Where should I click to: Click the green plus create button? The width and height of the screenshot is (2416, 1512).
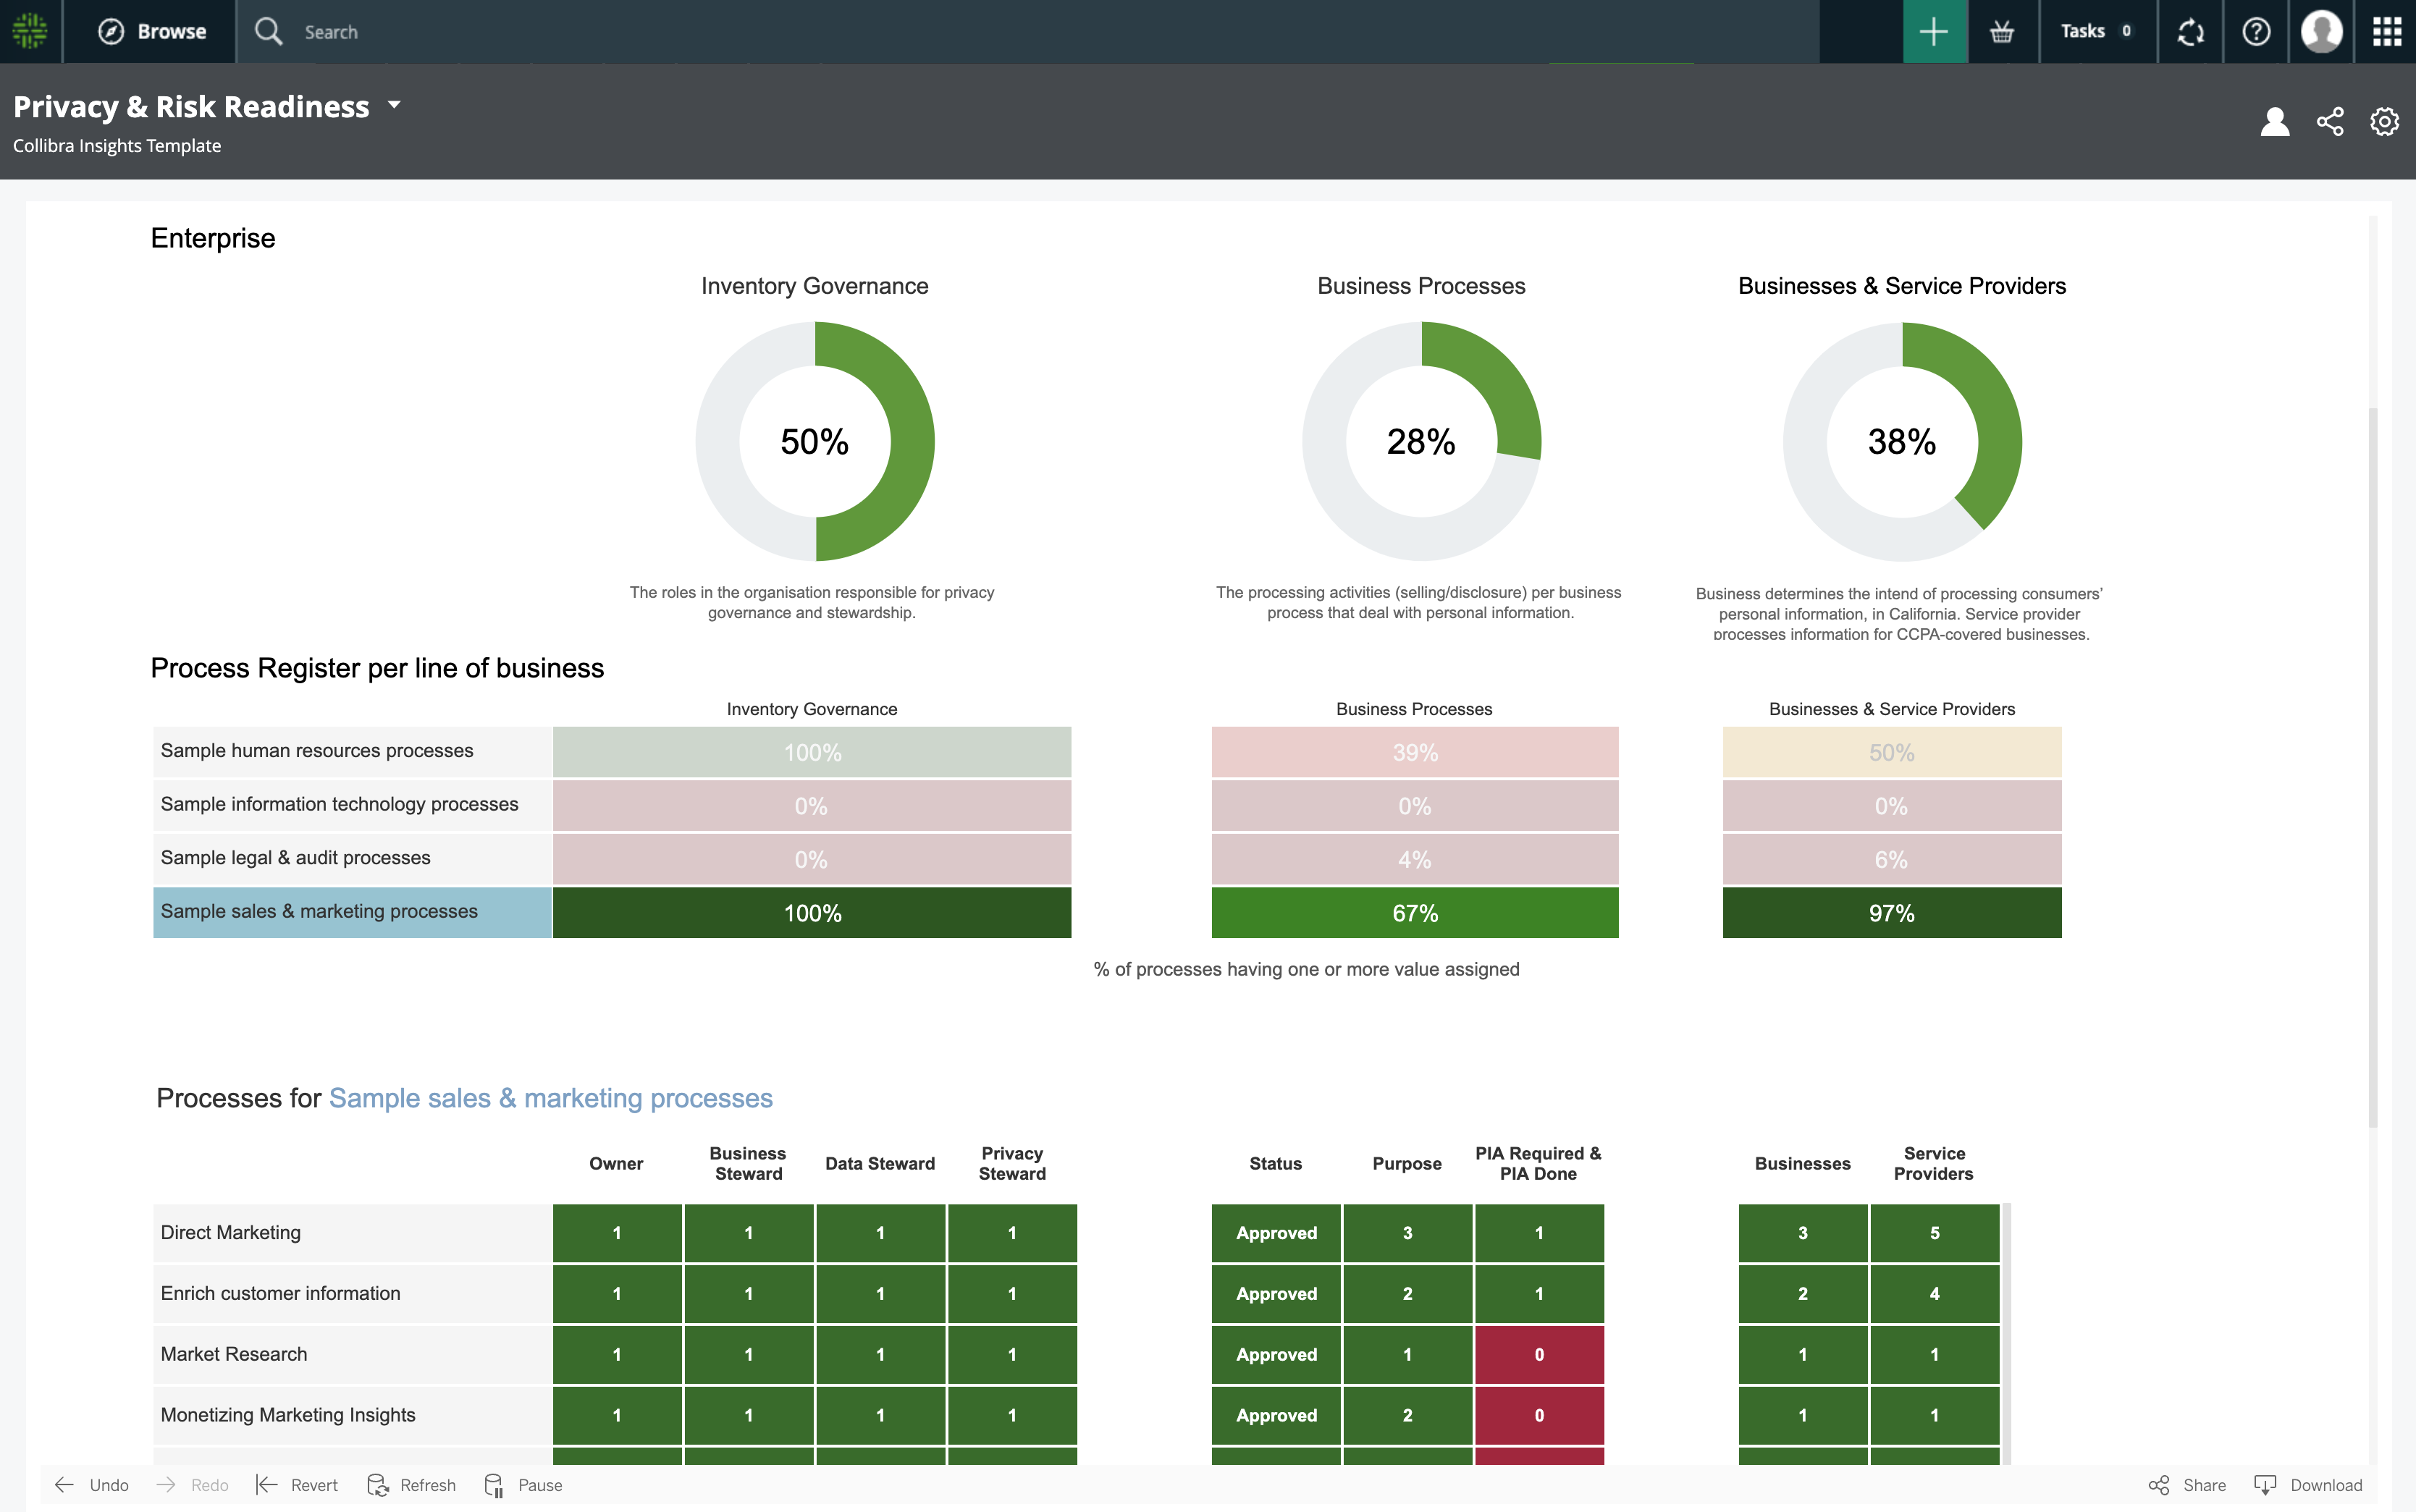(x=1934, y=31)
